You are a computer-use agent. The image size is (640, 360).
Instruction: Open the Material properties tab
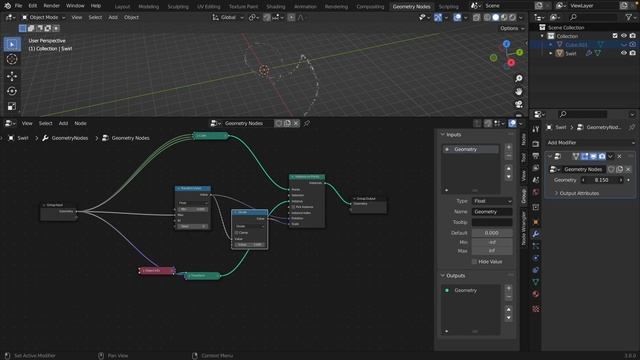pos(536,294)
